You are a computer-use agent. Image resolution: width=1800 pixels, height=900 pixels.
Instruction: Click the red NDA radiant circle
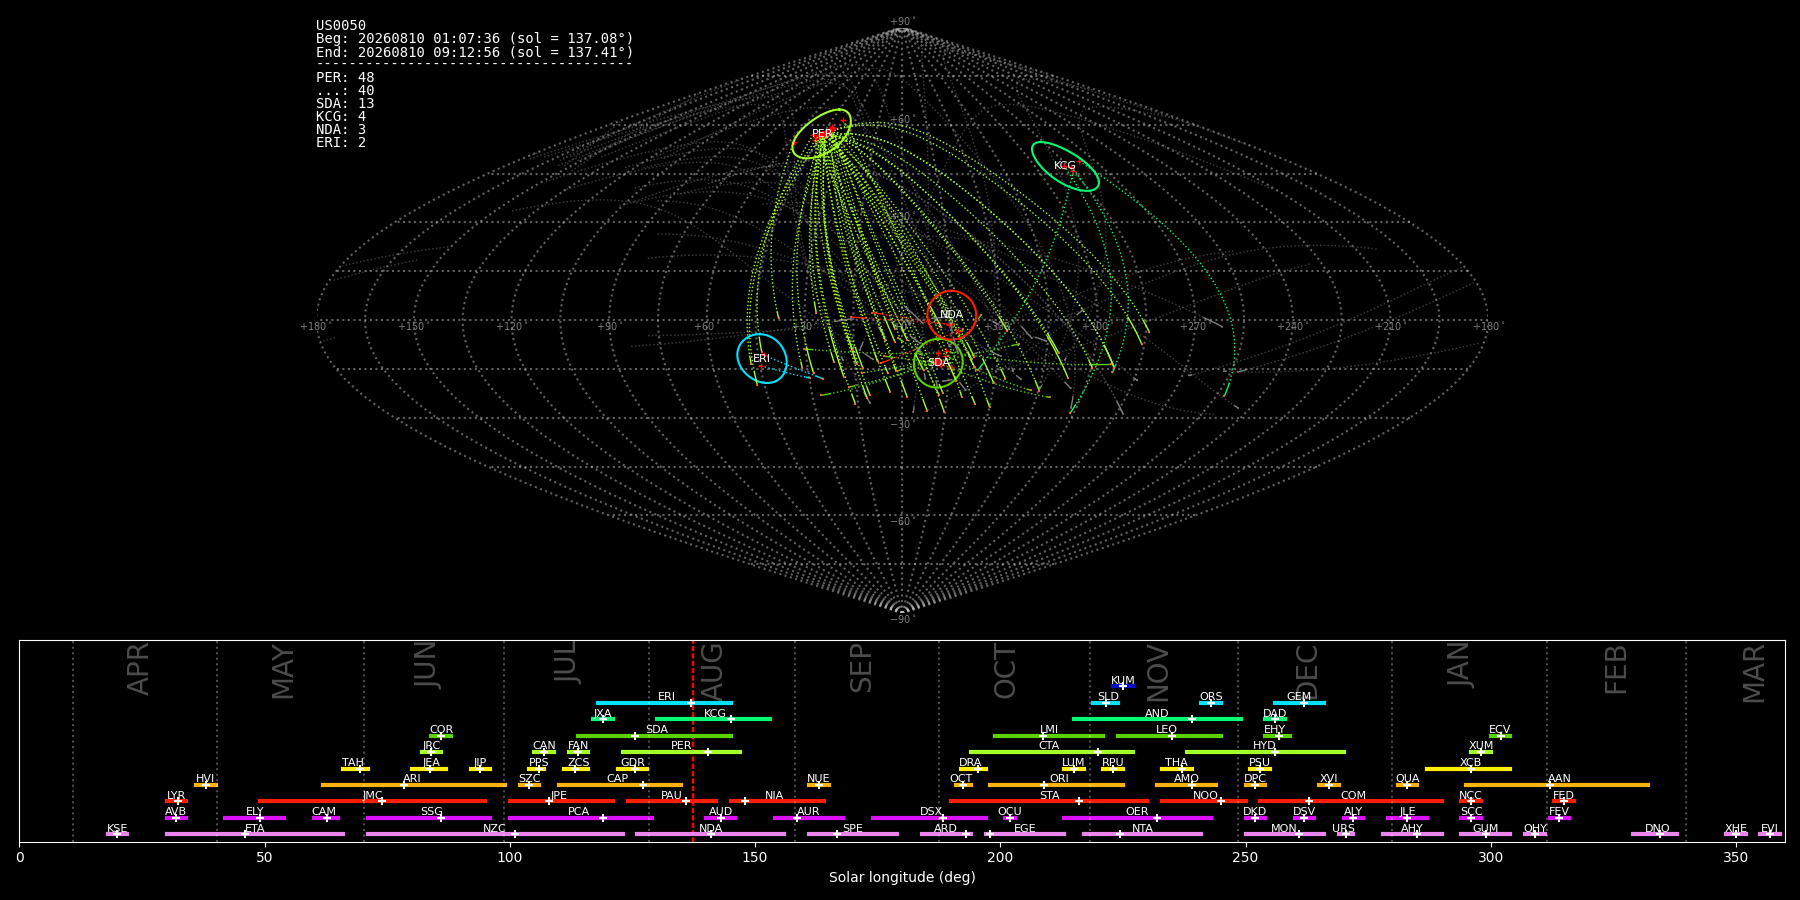click(951, 315)
